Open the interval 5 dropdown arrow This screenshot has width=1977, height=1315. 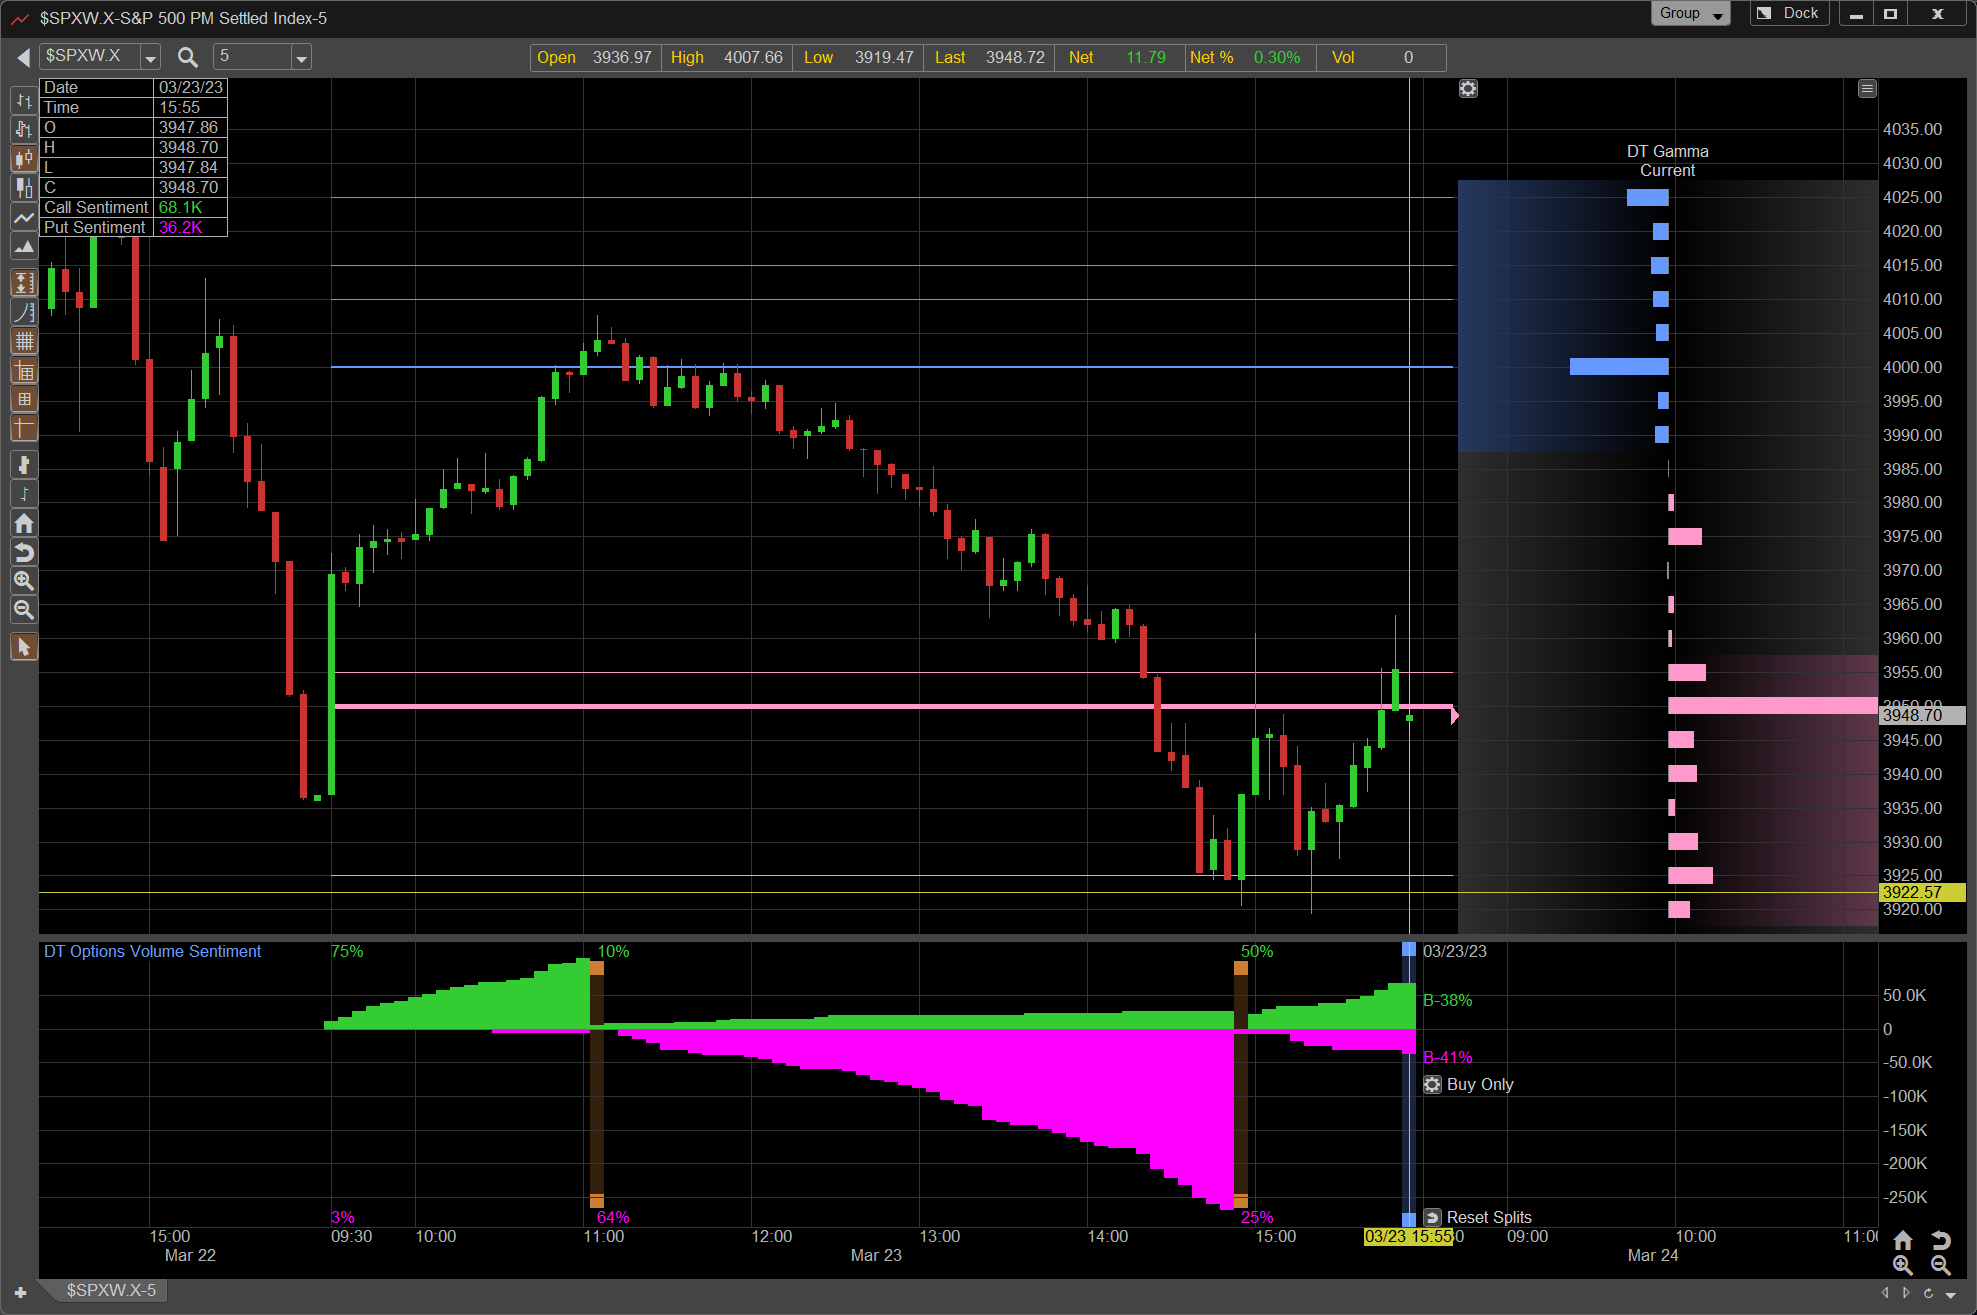[300, 58]
